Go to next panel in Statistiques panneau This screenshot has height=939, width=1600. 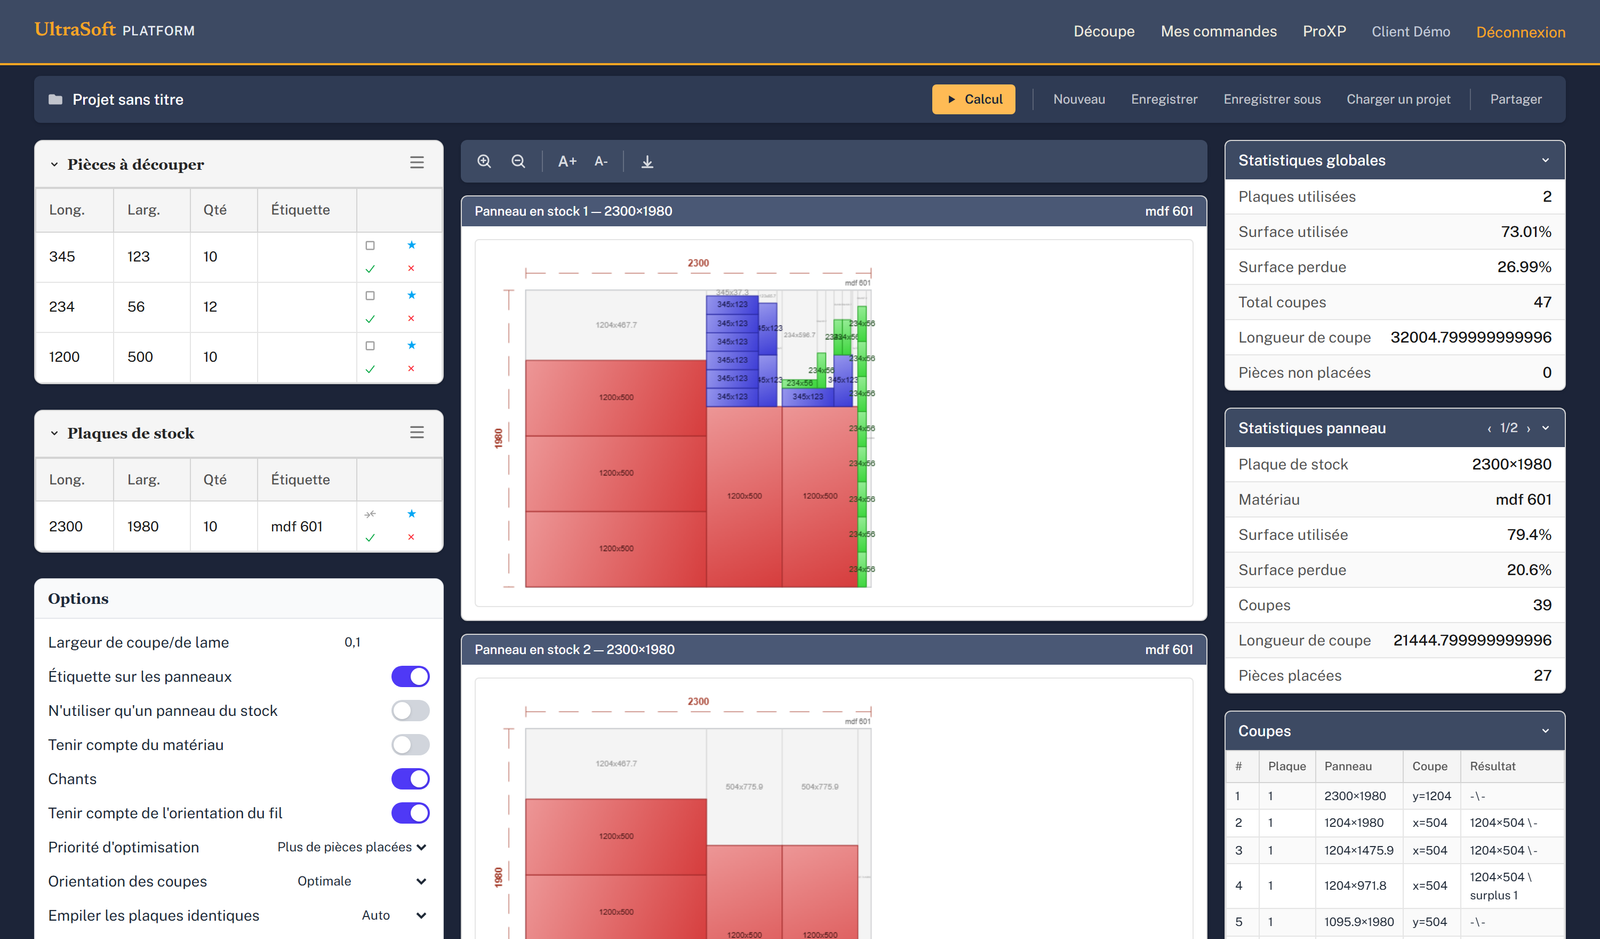click(x=1528, y=428)
